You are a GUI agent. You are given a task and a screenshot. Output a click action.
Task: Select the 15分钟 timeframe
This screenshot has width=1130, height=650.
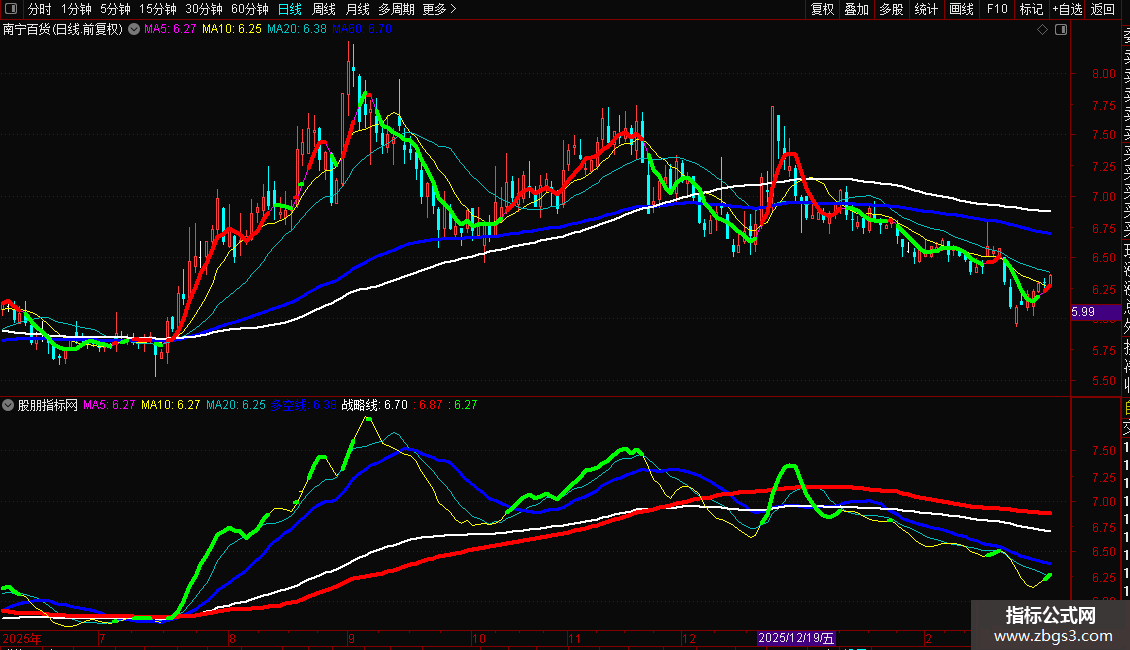point(158,9)
